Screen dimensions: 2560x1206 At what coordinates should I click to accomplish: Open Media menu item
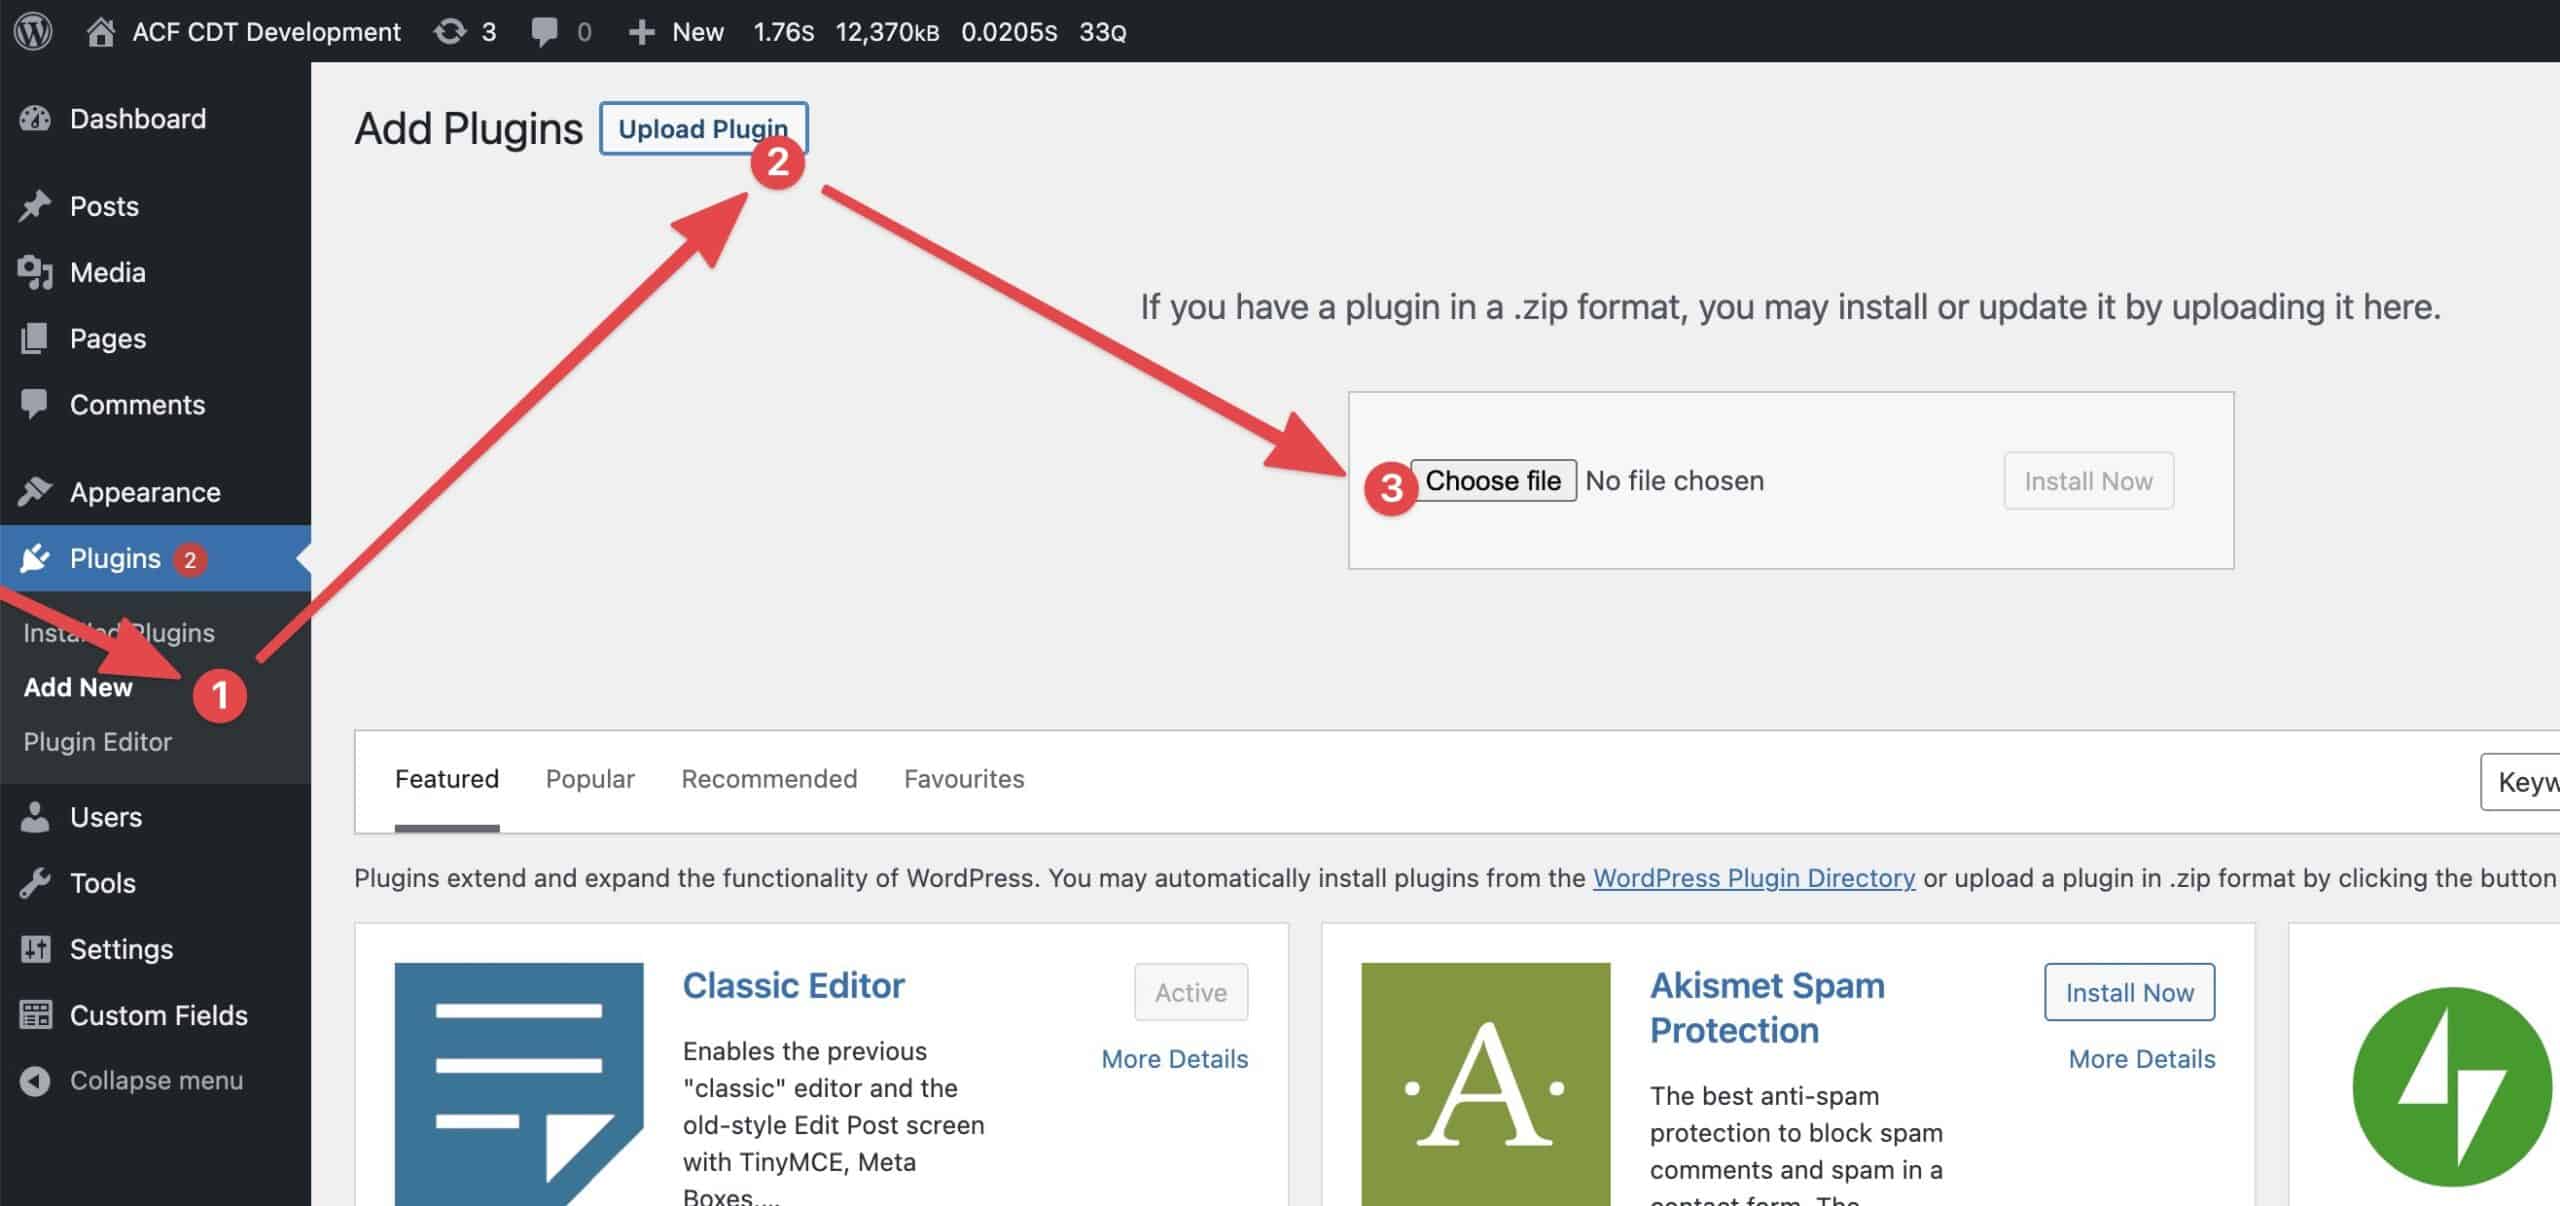(108, 272)
